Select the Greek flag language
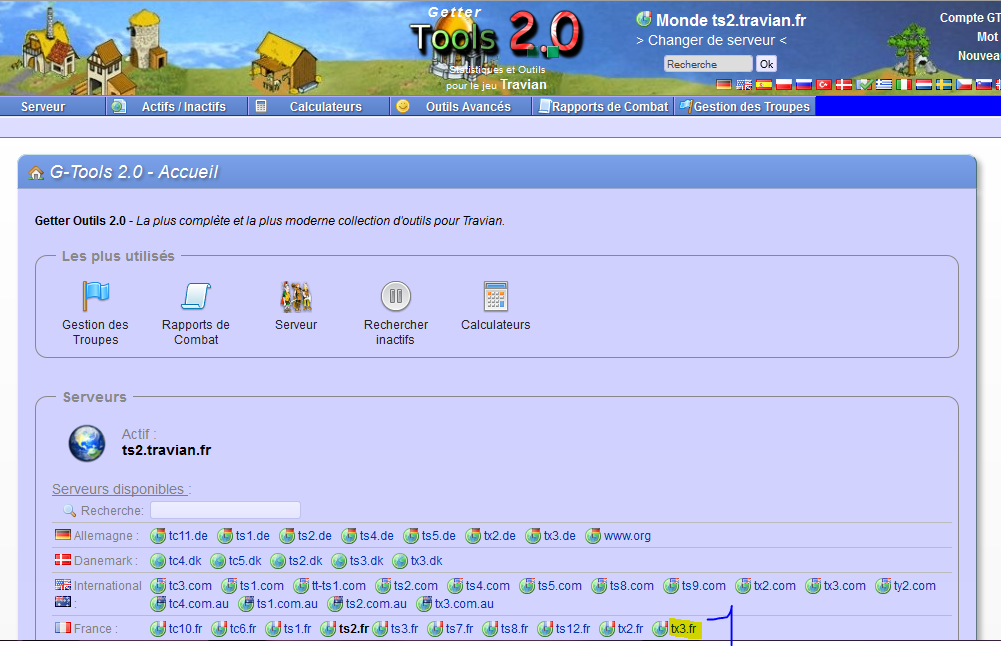This screenshot has width=1001, height=646. point(884,84)
